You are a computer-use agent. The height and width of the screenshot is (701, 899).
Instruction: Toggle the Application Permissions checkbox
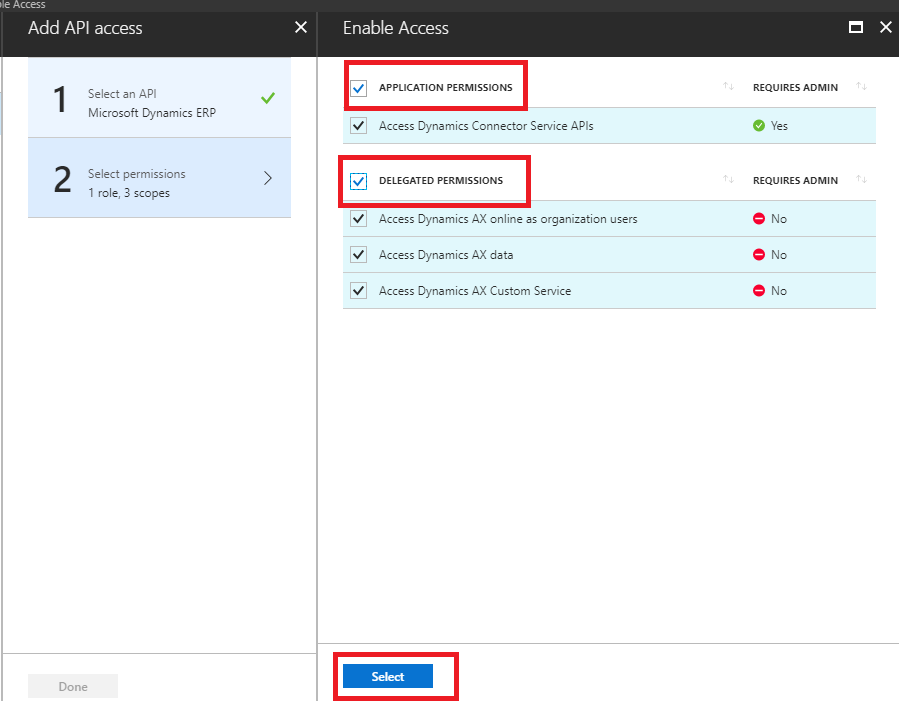(x=359, y=88)
